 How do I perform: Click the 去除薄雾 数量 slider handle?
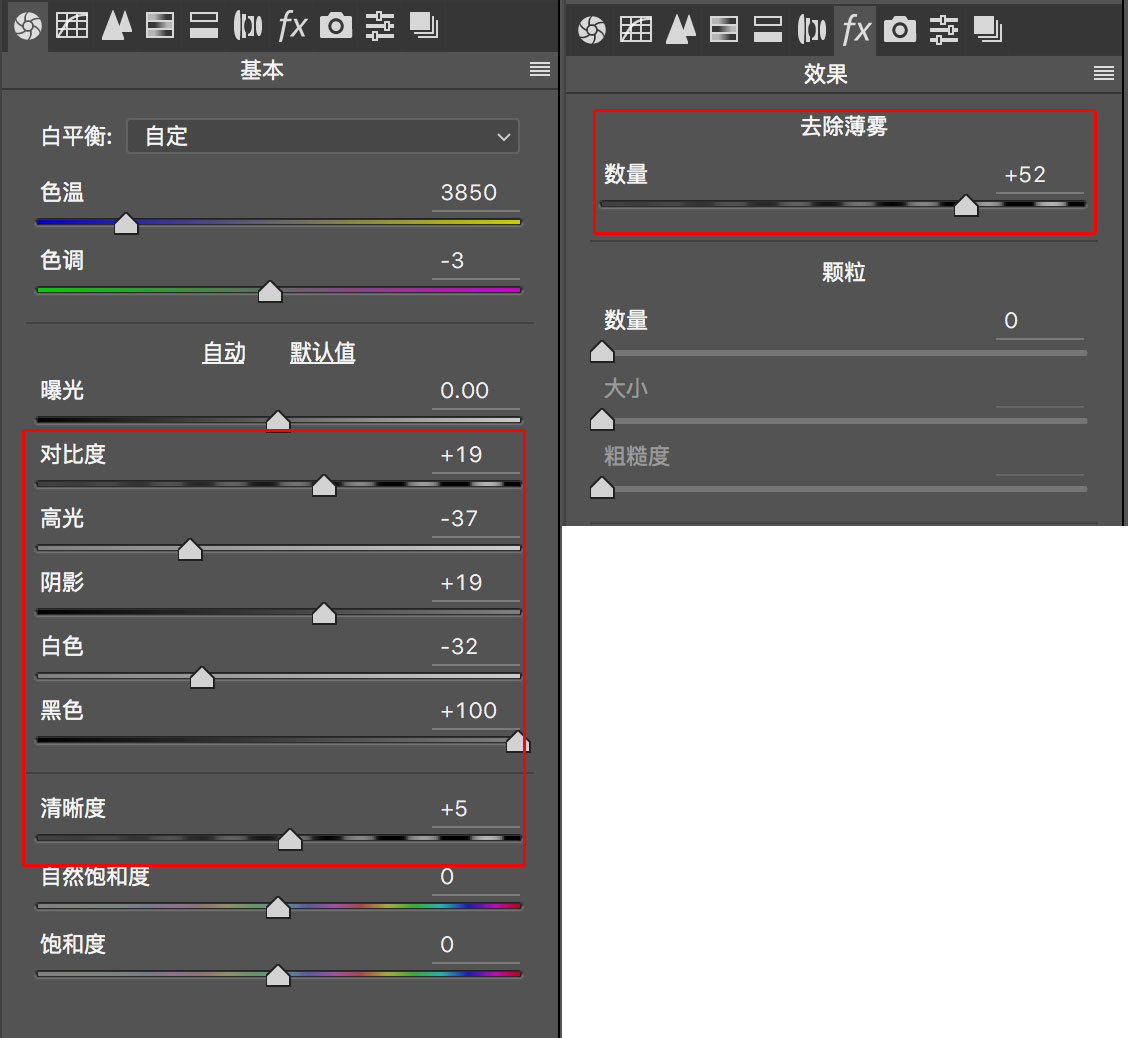[965, 206]
